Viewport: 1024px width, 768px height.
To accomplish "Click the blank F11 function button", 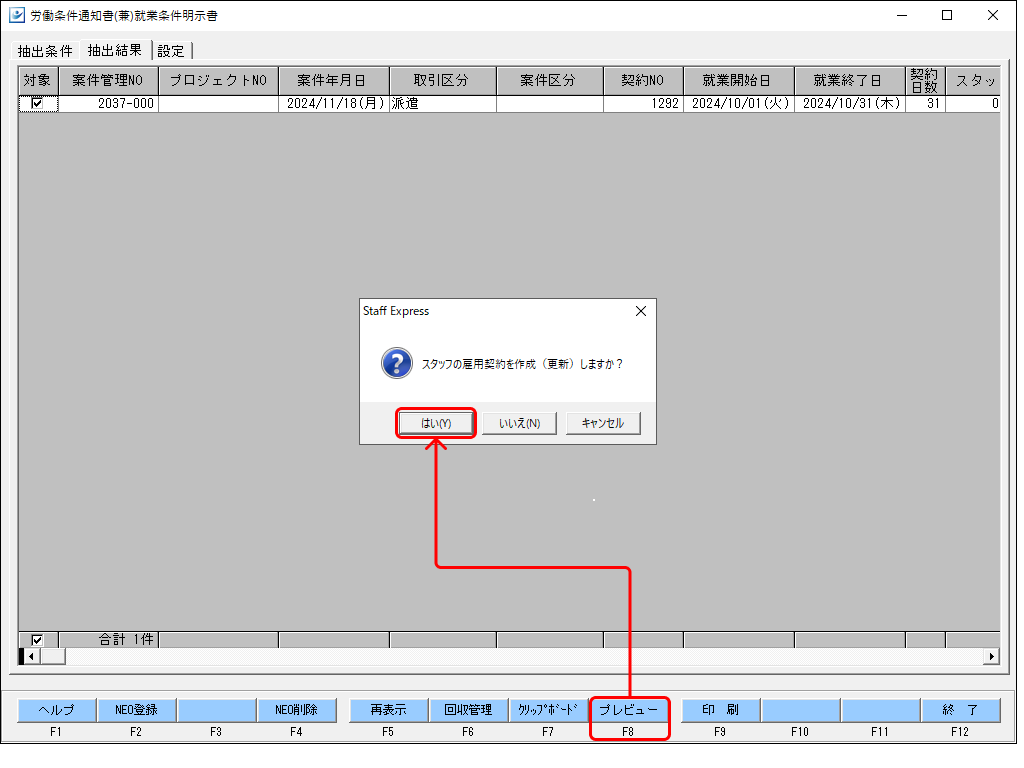I will (880, 710).
